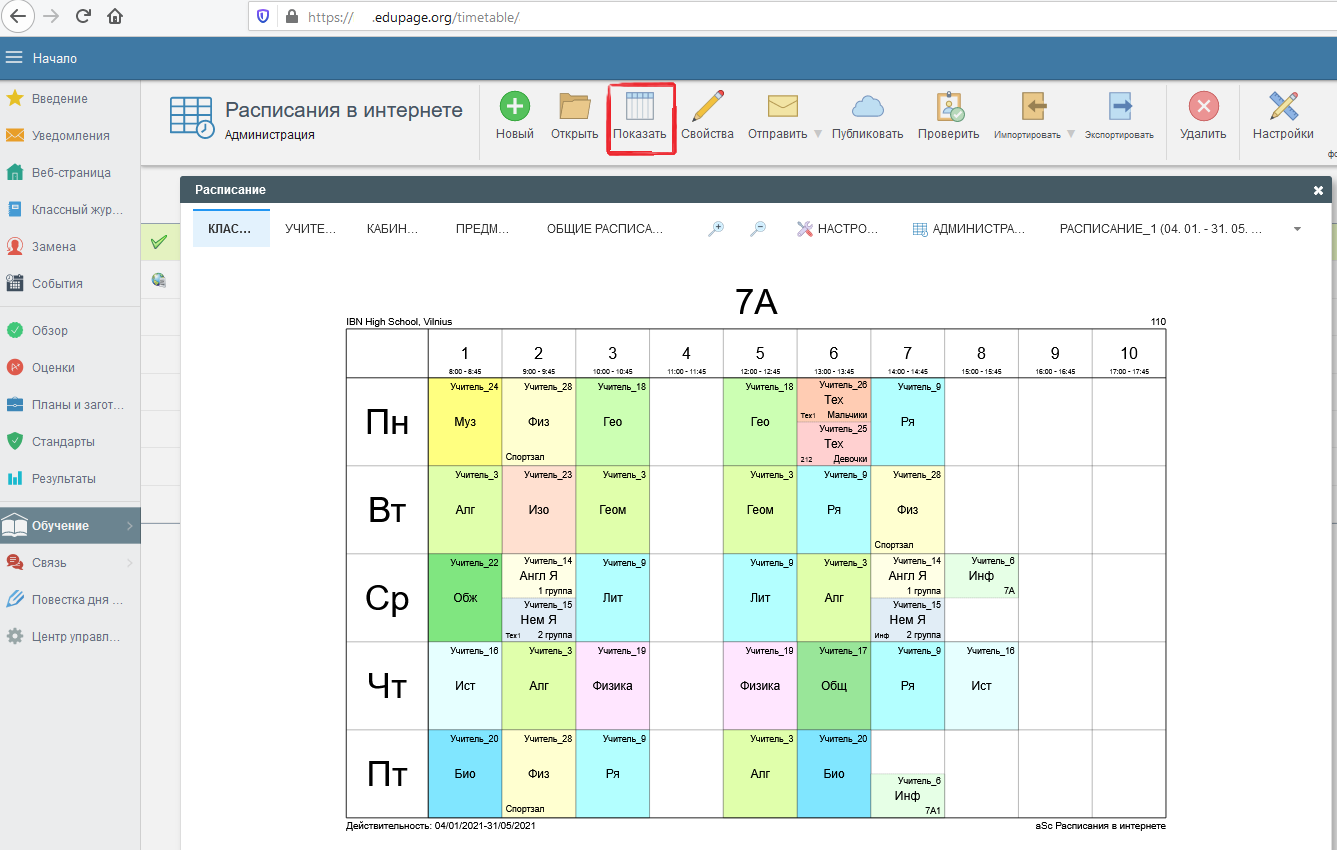
Task: Open the РАСПИСАНИЕ_1 timetable dropdown
Action: tap(1180, 229)
